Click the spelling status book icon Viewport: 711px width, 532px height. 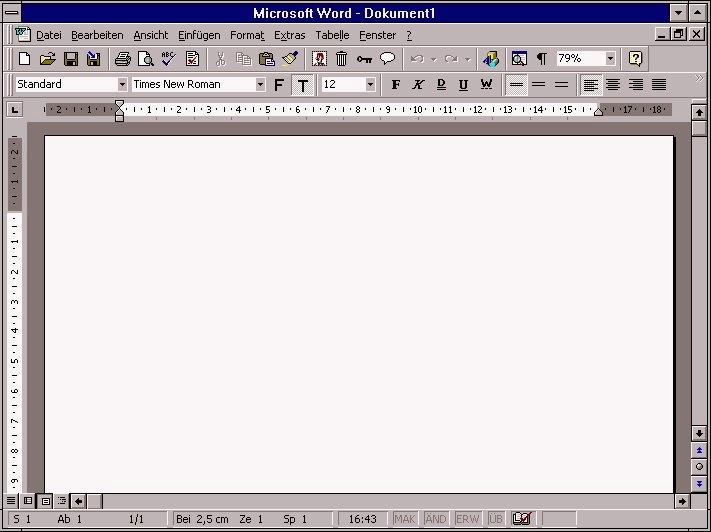(521, 518)
